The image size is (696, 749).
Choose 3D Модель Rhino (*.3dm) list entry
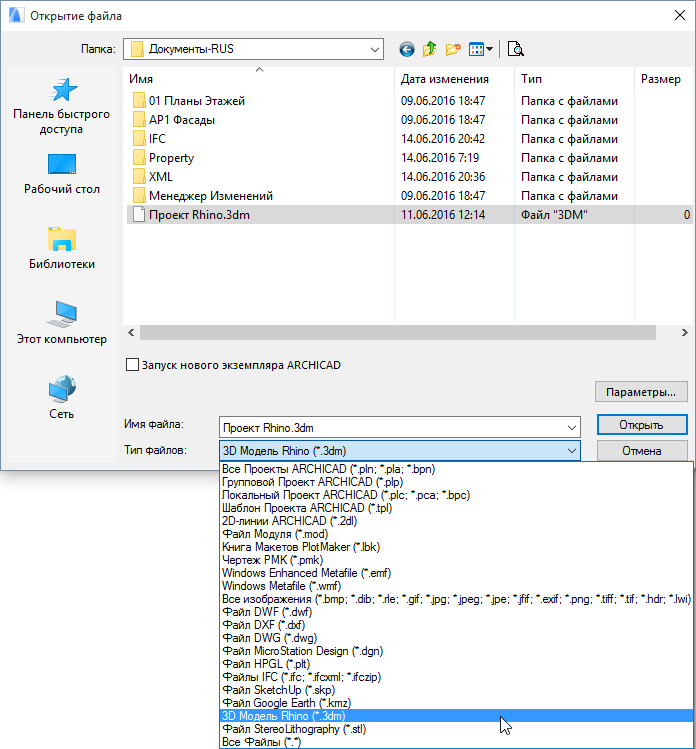point(456,716)
